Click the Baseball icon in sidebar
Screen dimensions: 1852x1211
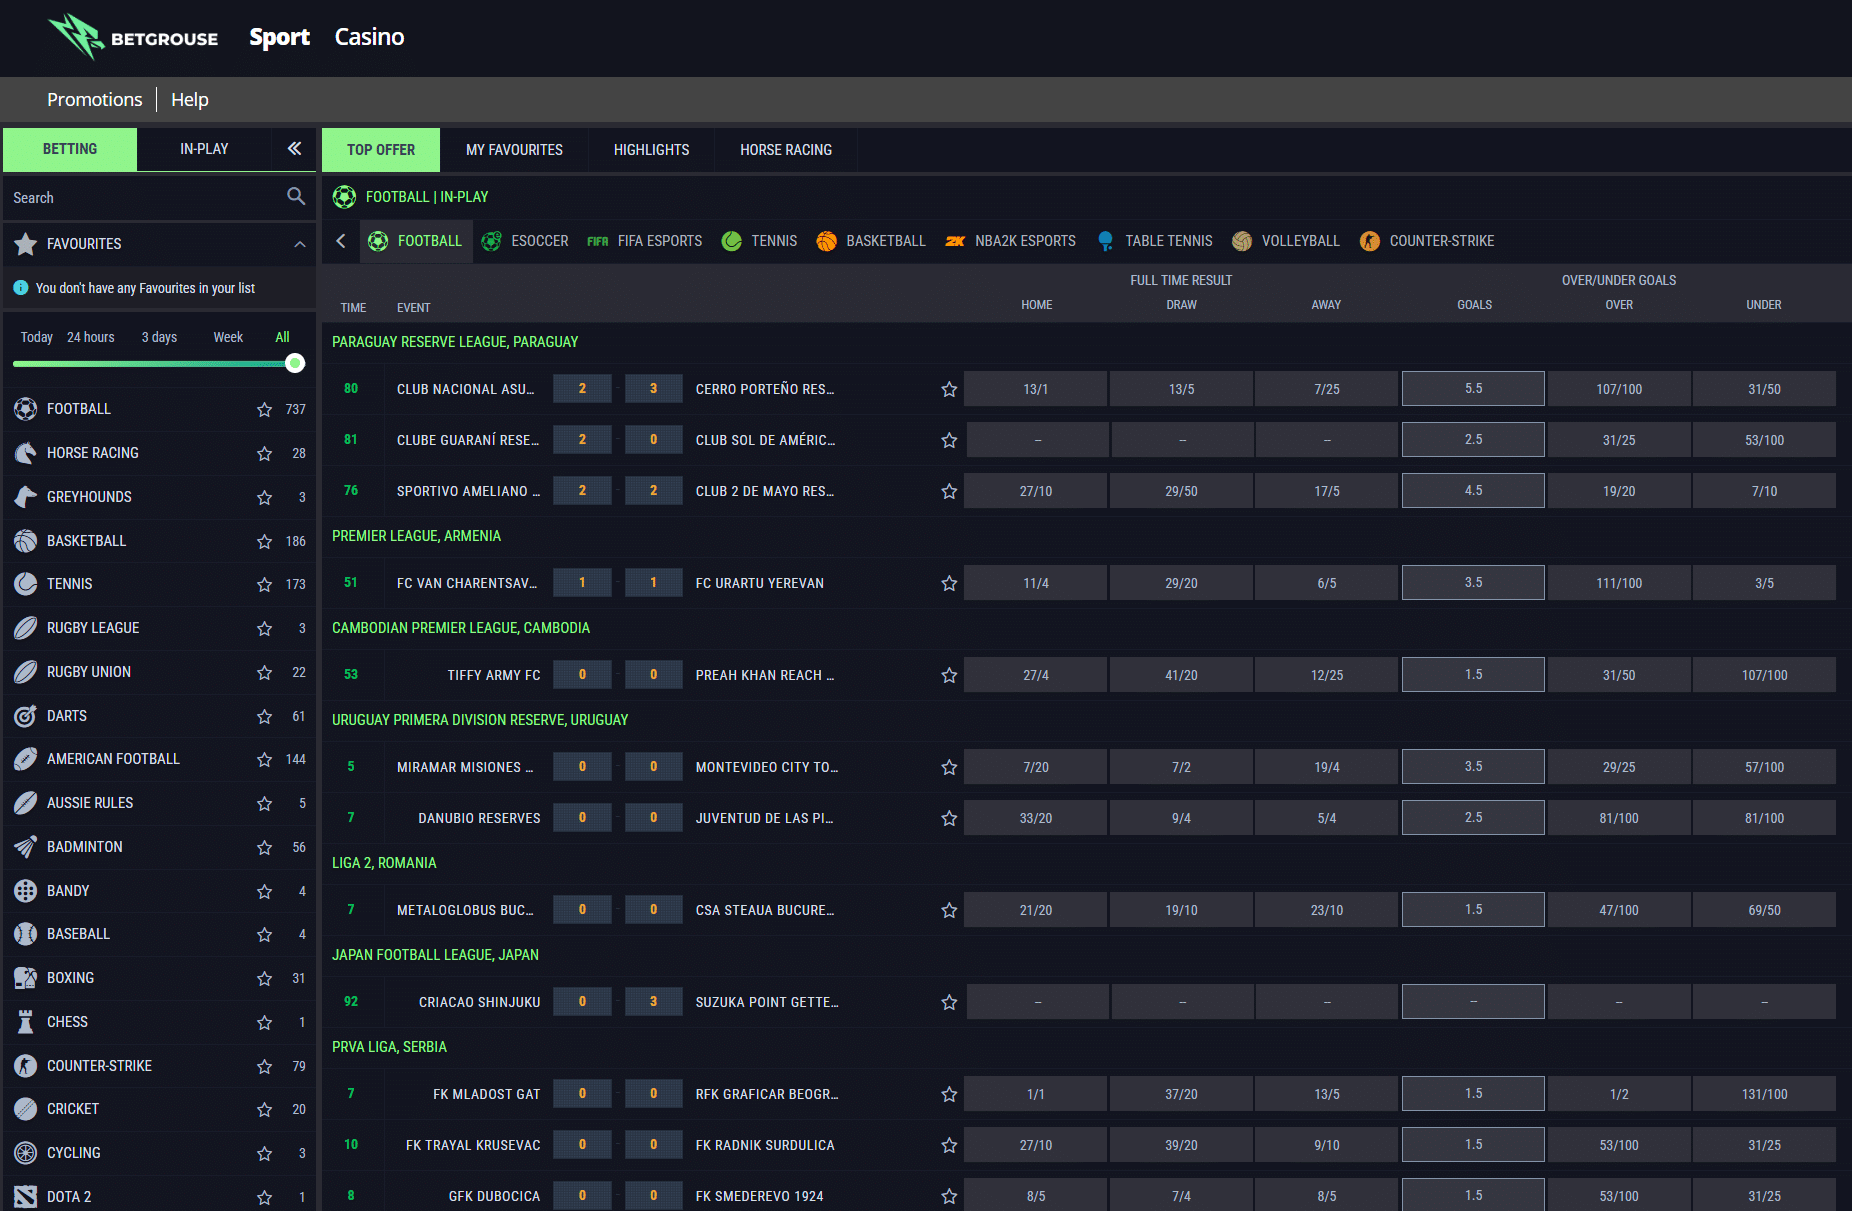(x=26, y=934)
